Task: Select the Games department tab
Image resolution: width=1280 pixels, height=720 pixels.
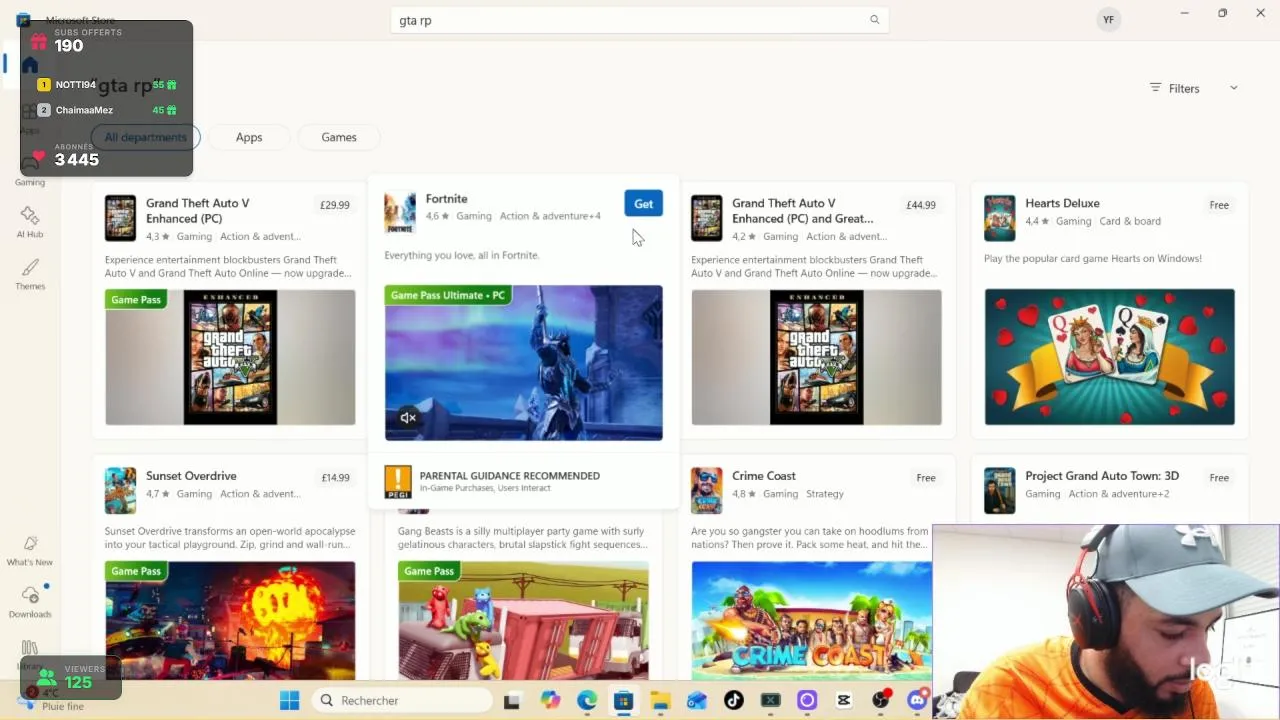Action: tap(339, 137)
